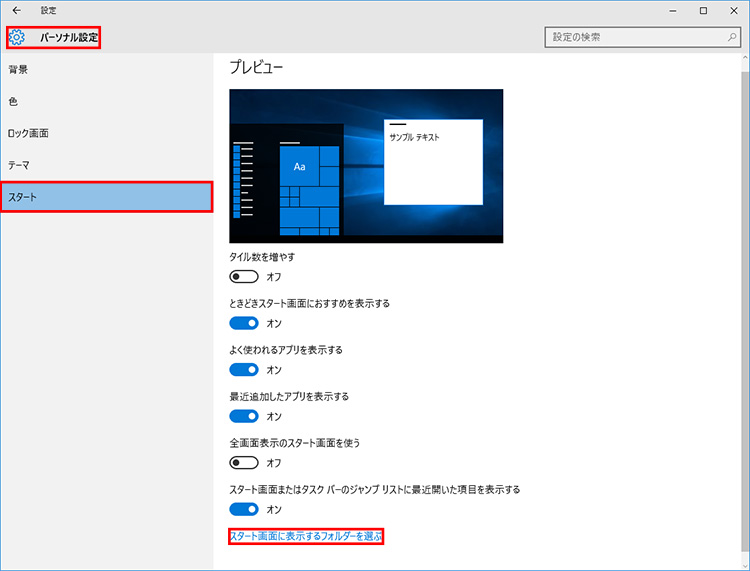The height and width of the screenshot is (571, 750).
Task: Open the 背景 settings page
Action: pos(19,70)
